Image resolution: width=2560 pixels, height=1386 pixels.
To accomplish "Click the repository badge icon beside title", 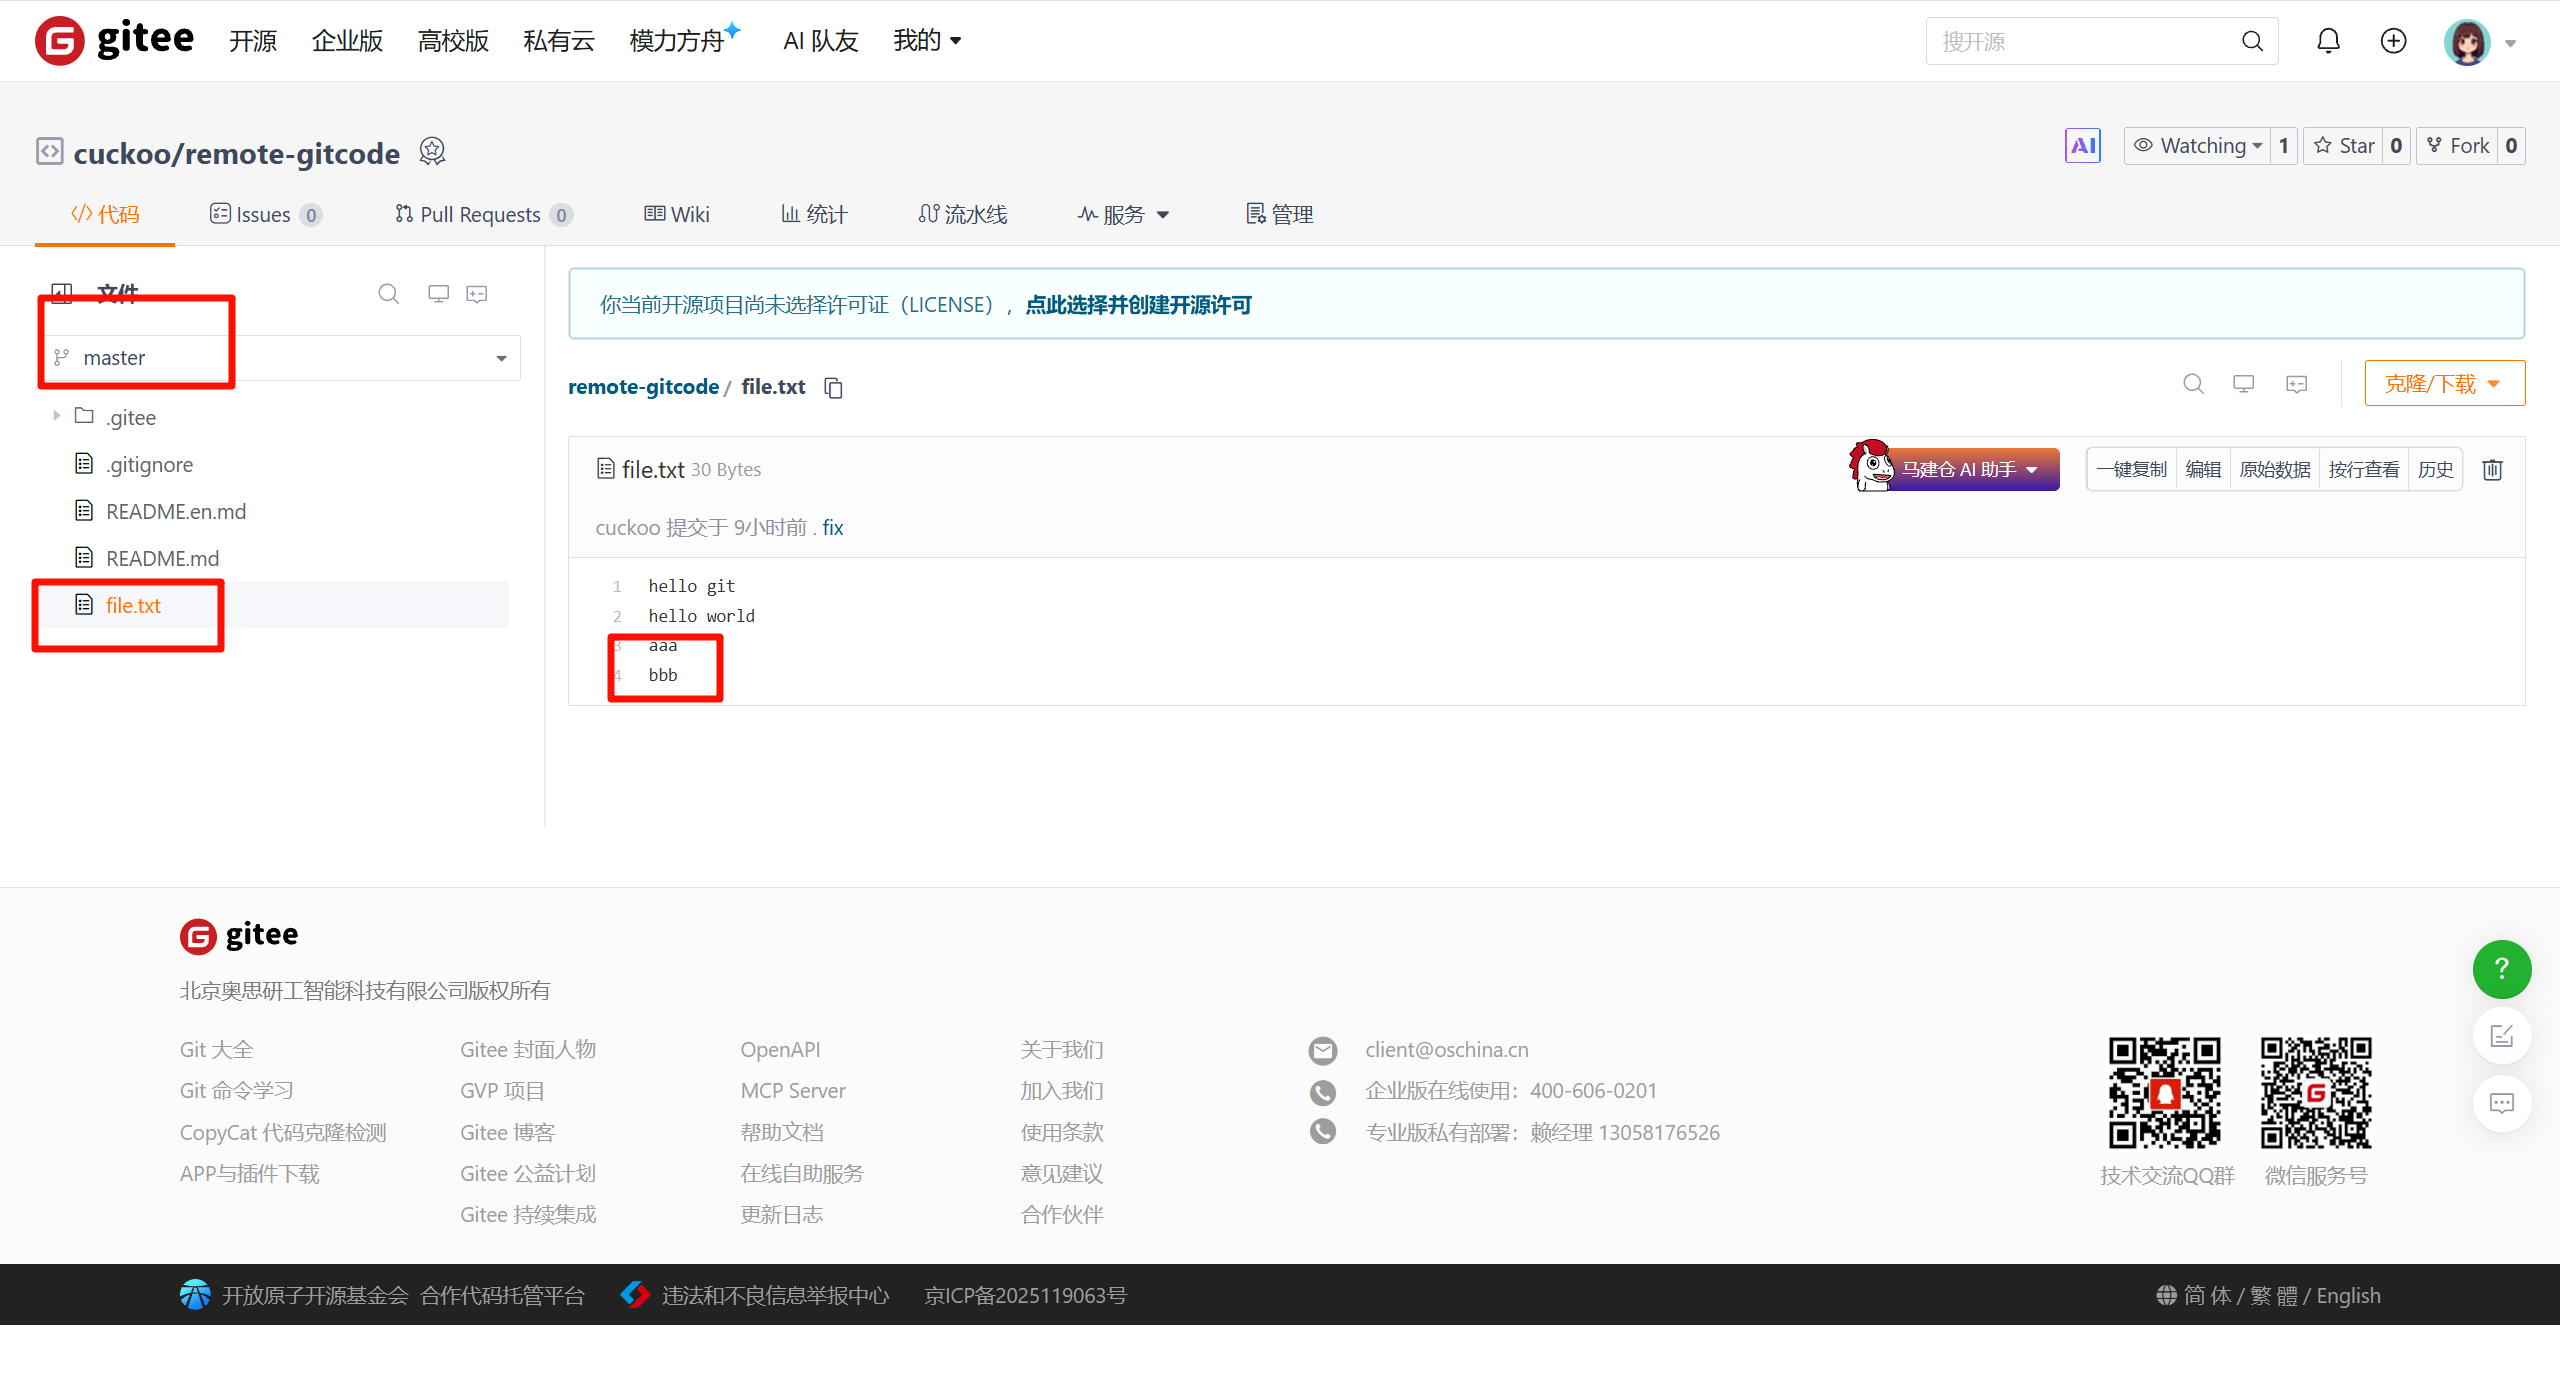I will (432, 151).
